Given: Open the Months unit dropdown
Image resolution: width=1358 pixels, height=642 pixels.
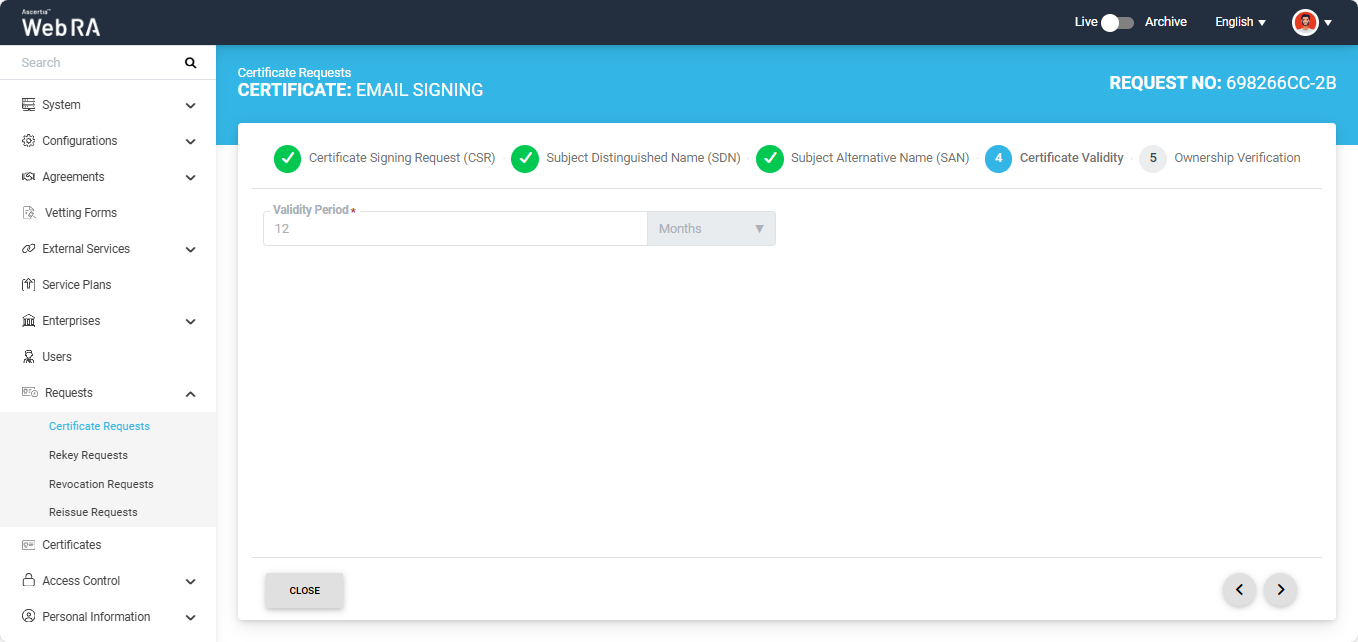Looking at the screenshot, I should click(x=711, y=229).
